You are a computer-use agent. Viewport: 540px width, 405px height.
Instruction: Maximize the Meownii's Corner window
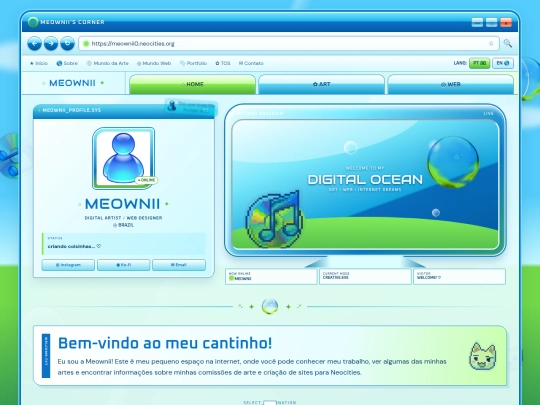point(491,22)
